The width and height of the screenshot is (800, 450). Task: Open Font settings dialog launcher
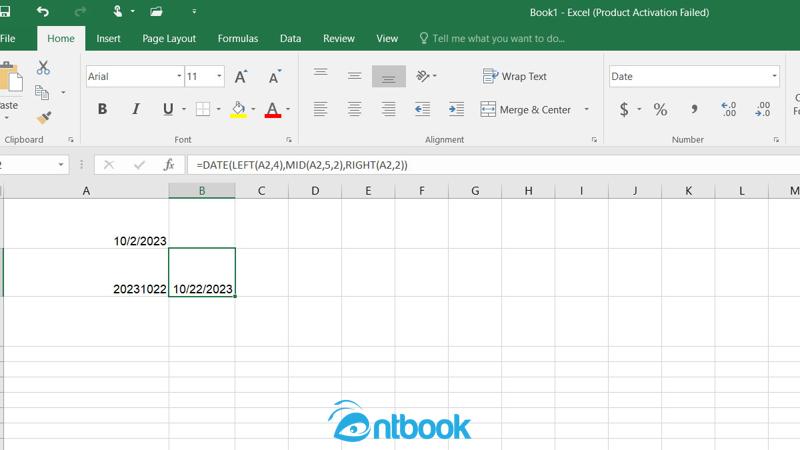point(289,140)
